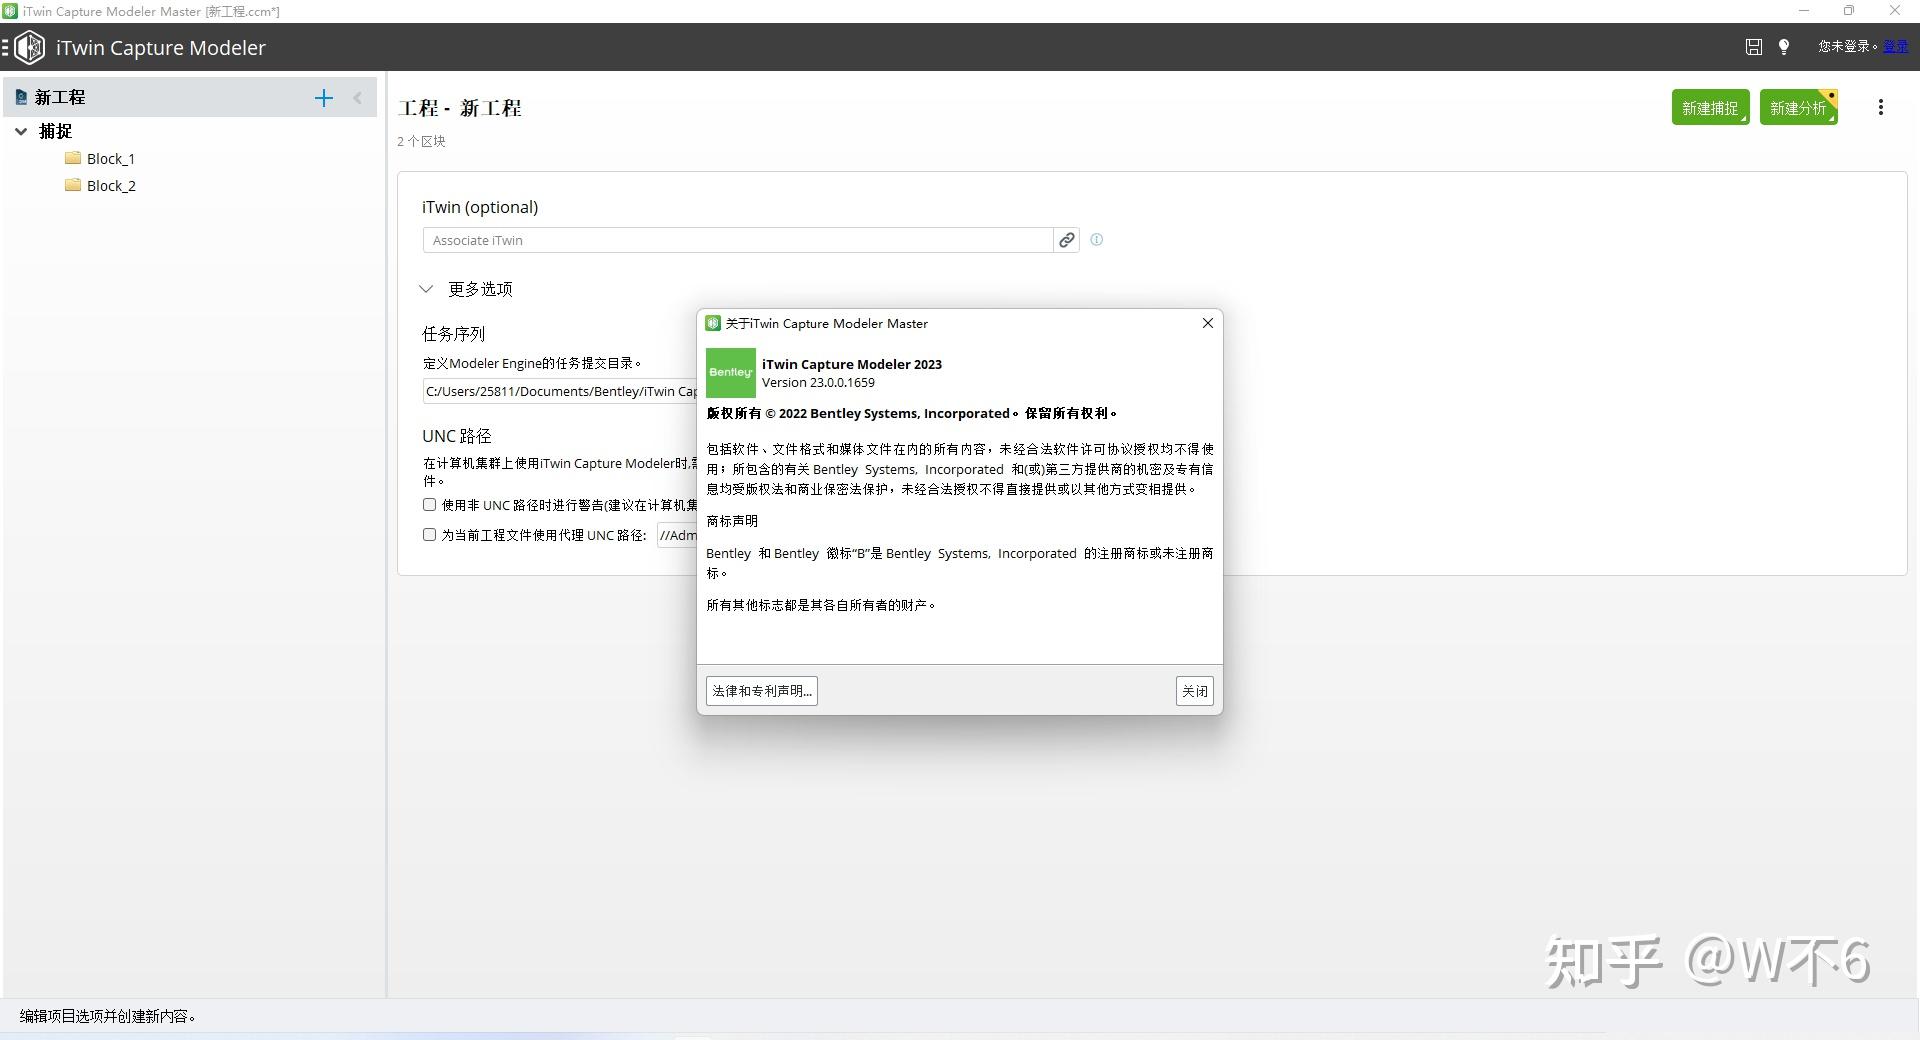Select the Block_2 folder
Screen dimensions: 1920x1040
(110, 185)
